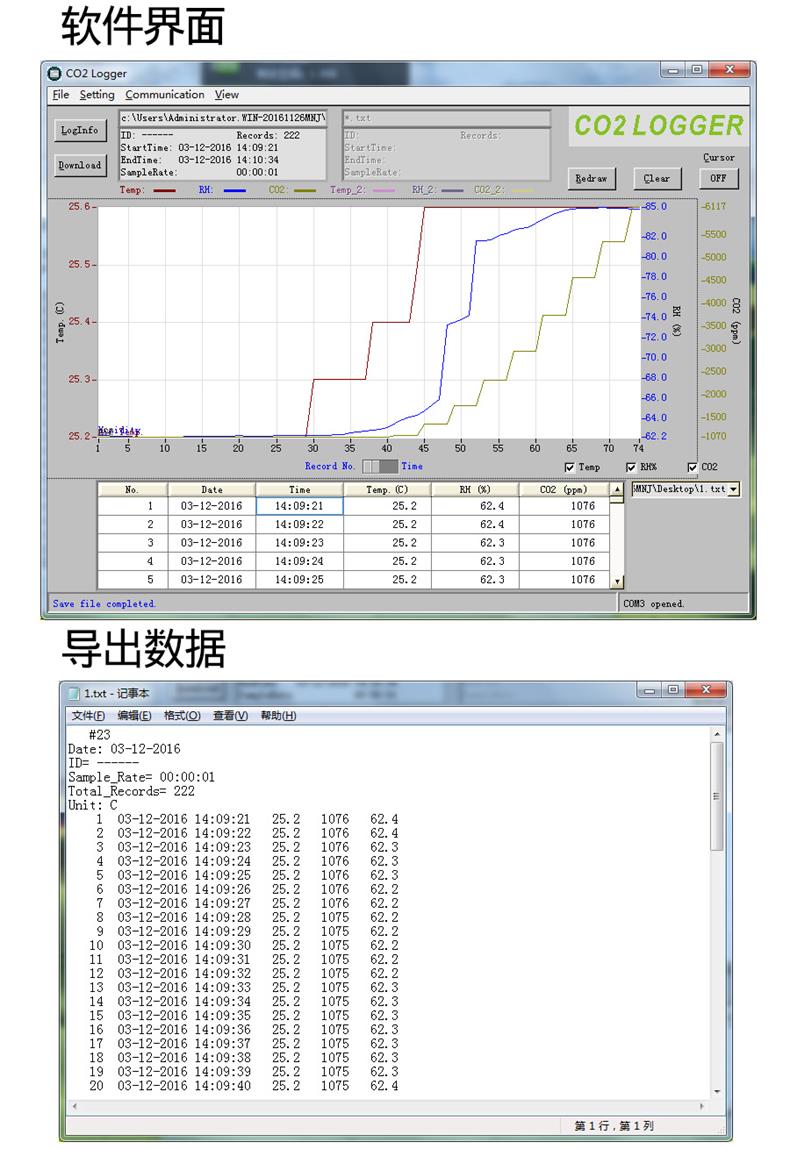Click the CO2 Logger app icon in title bar

[x=54, y=73]
